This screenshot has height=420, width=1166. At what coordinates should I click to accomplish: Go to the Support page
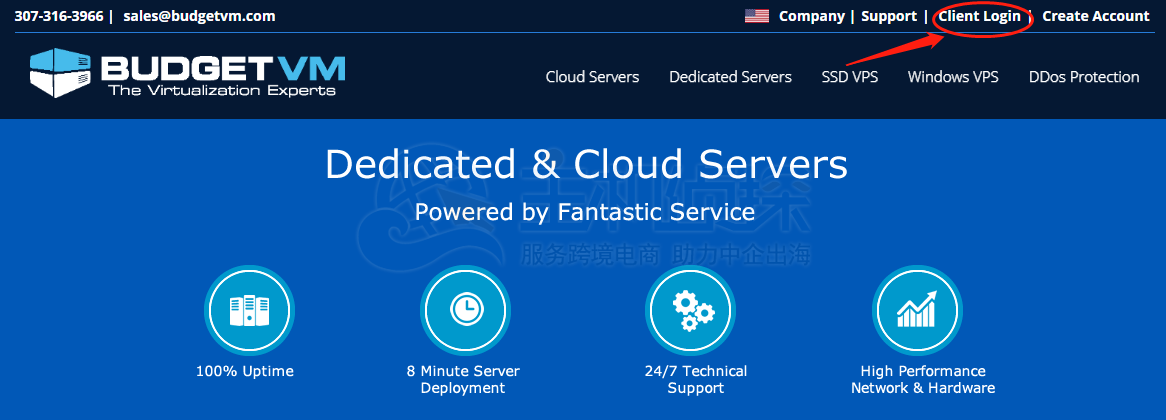(x=888, y=16)
